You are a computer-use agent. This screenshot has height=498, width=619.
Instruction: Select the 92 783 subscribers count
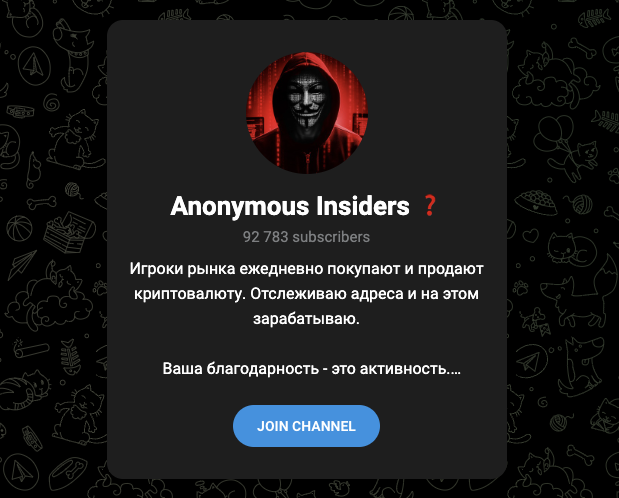(x=306, y=237)
